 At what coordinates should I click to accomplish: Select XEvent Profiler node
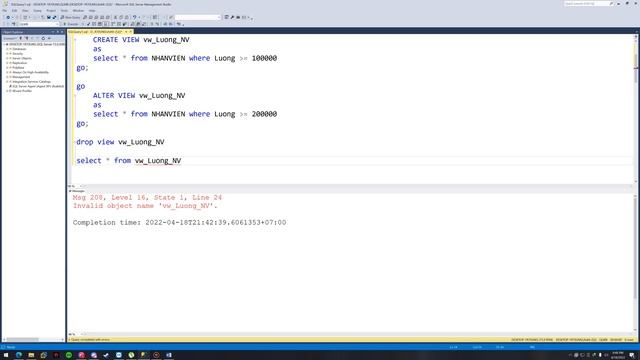(22, 91)
